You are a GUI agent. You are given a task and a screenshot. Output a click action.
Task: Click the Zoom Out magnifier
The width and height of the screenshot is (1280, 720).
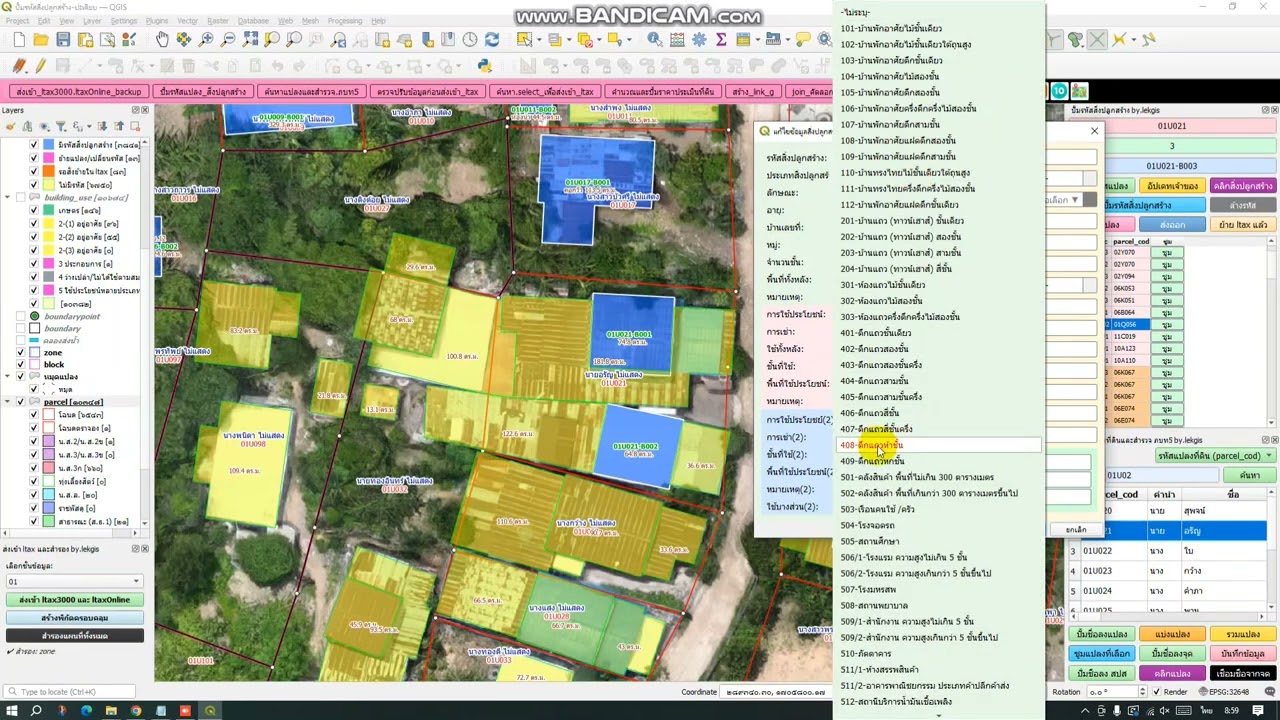tap(228, 40)
